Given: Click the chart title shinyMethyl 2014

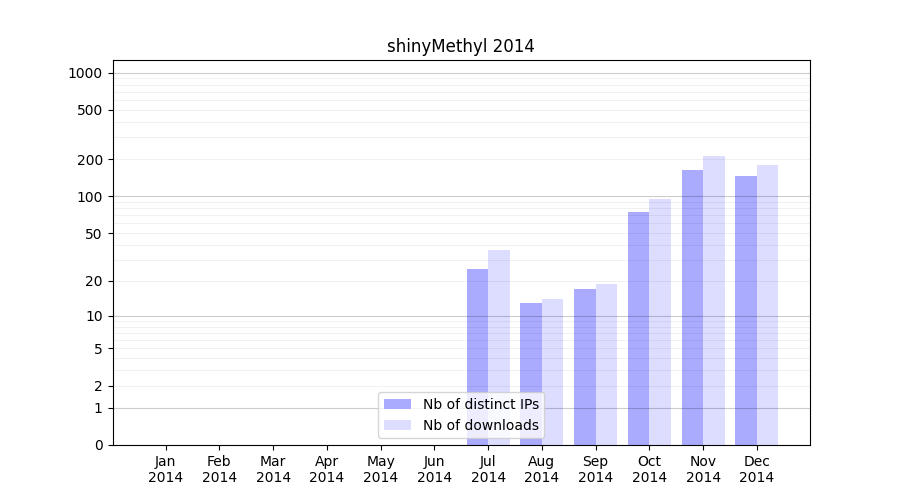Looking at the screenshot, I should [x=461, y=46].
